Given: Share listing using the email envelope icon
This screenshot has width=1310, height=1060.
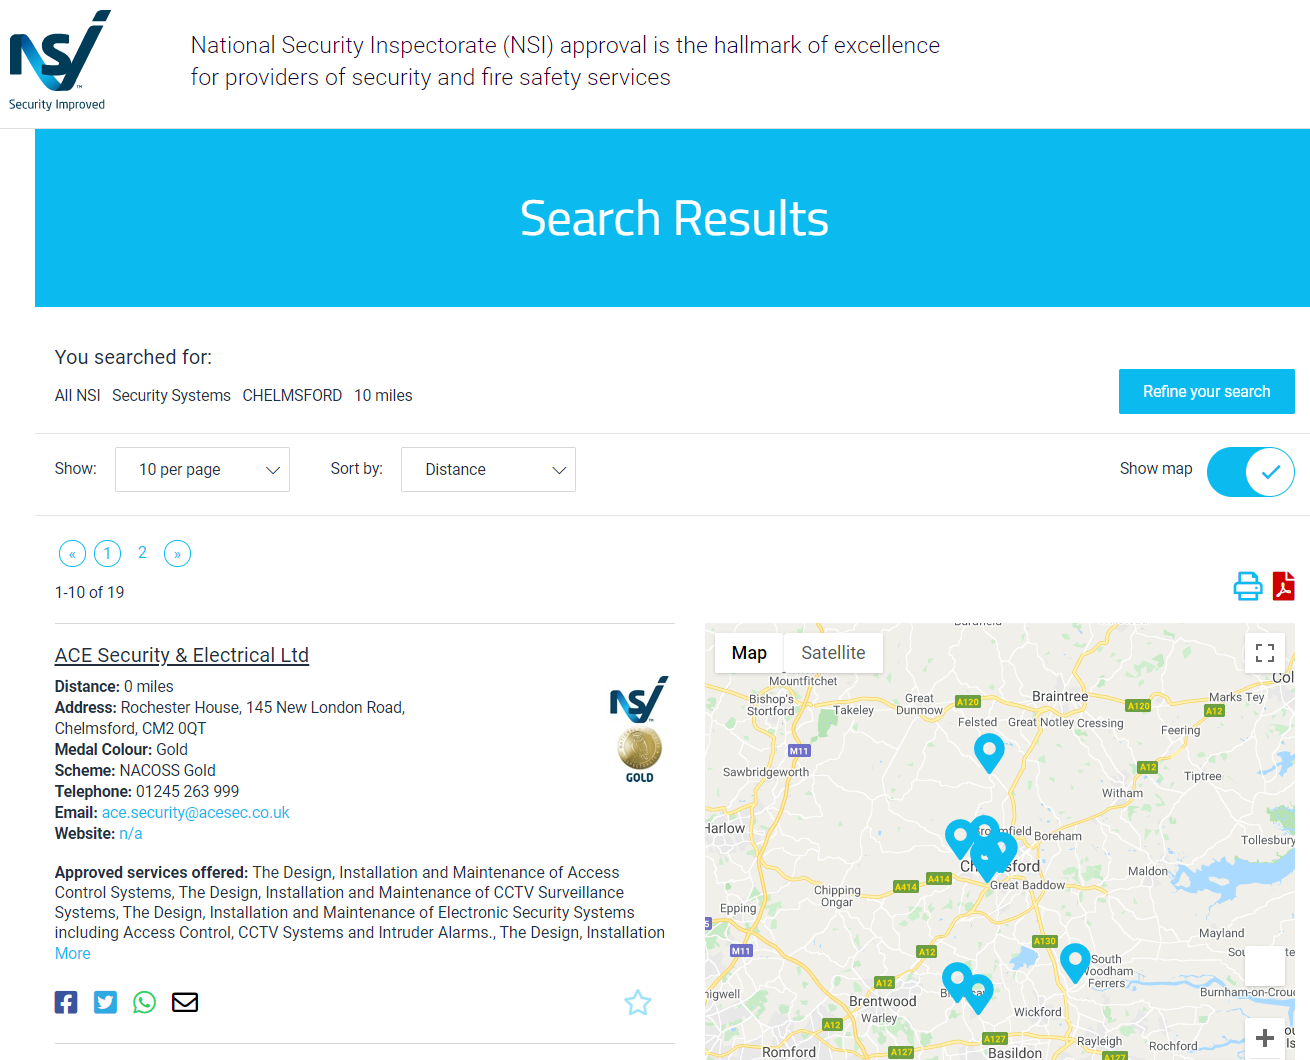Looking at the screenshot, I should coord(184,1002).
